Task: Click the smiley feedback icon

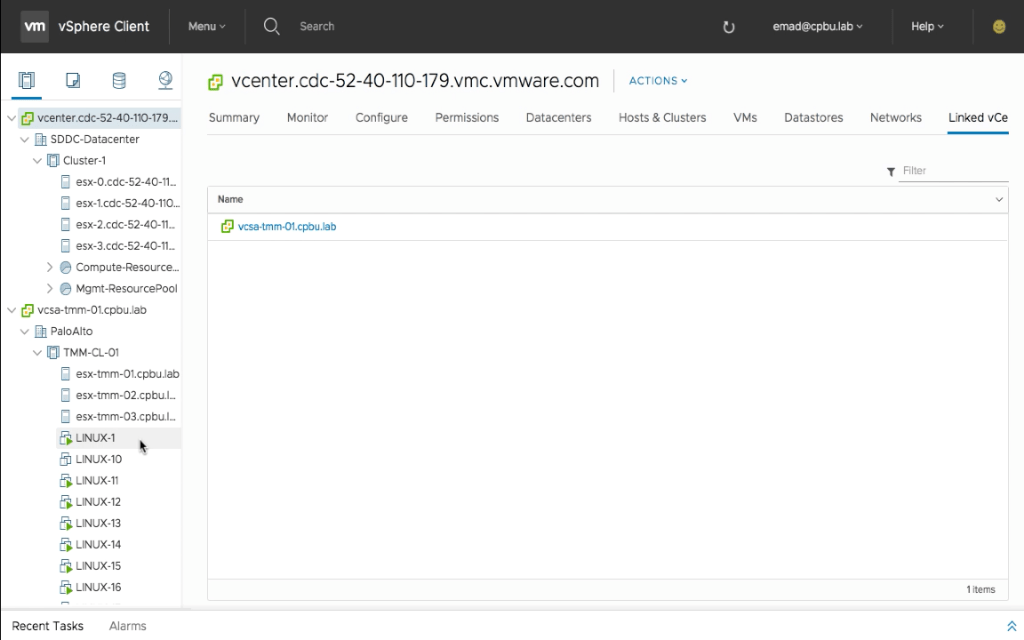Action: pos(998,27)
